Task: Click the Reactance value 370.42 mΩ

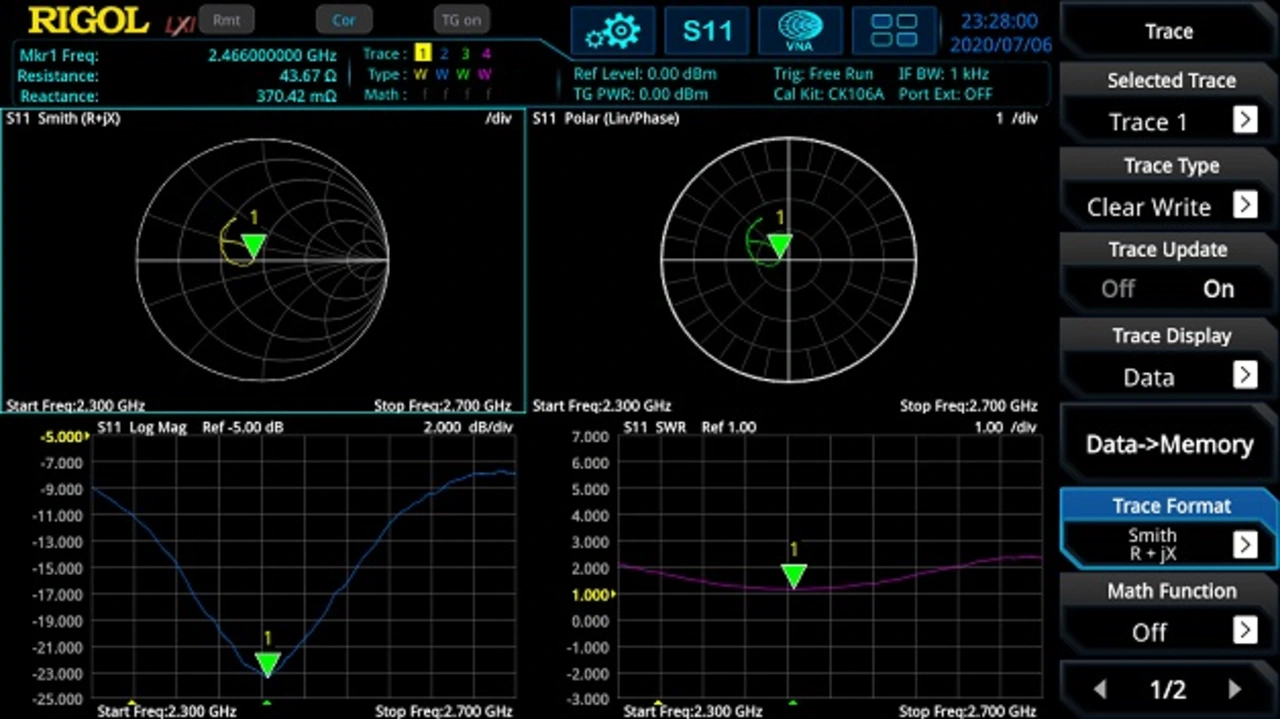Action: tap(296, 96)
